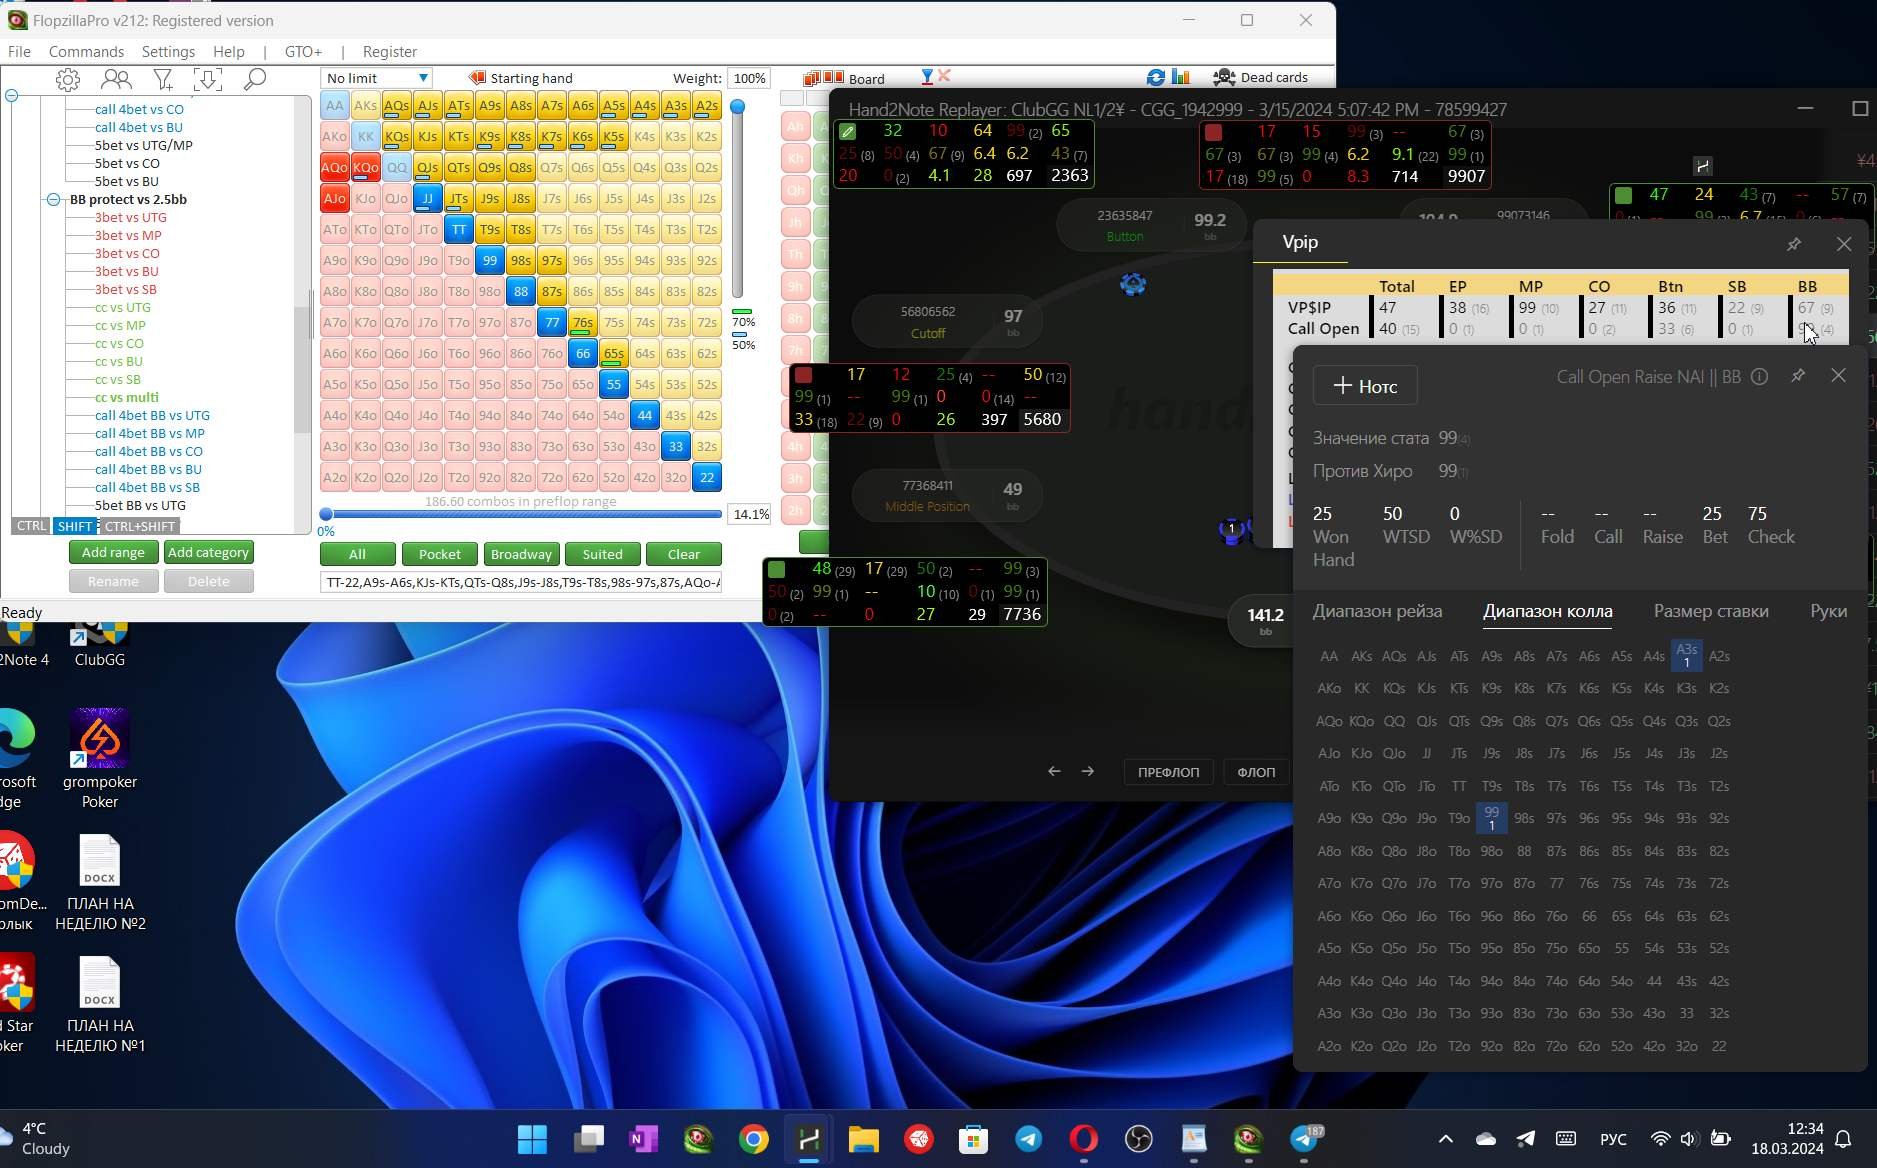Open OBS Studio from the taskbar
The width and height of the screenshot is (1877, 1168).
click(1139, 1138)
